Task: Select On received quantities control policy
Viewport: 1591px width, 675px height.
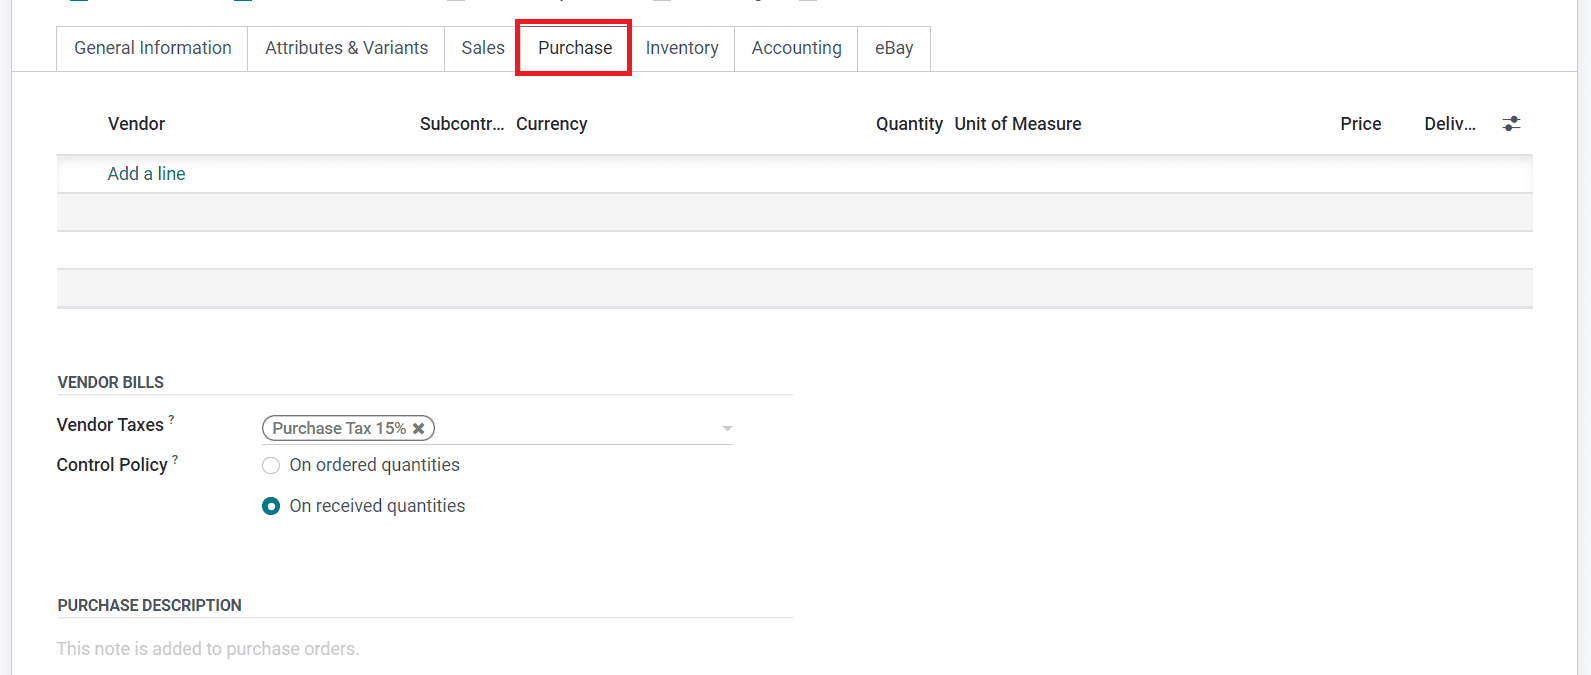Action: click(271, 506)
